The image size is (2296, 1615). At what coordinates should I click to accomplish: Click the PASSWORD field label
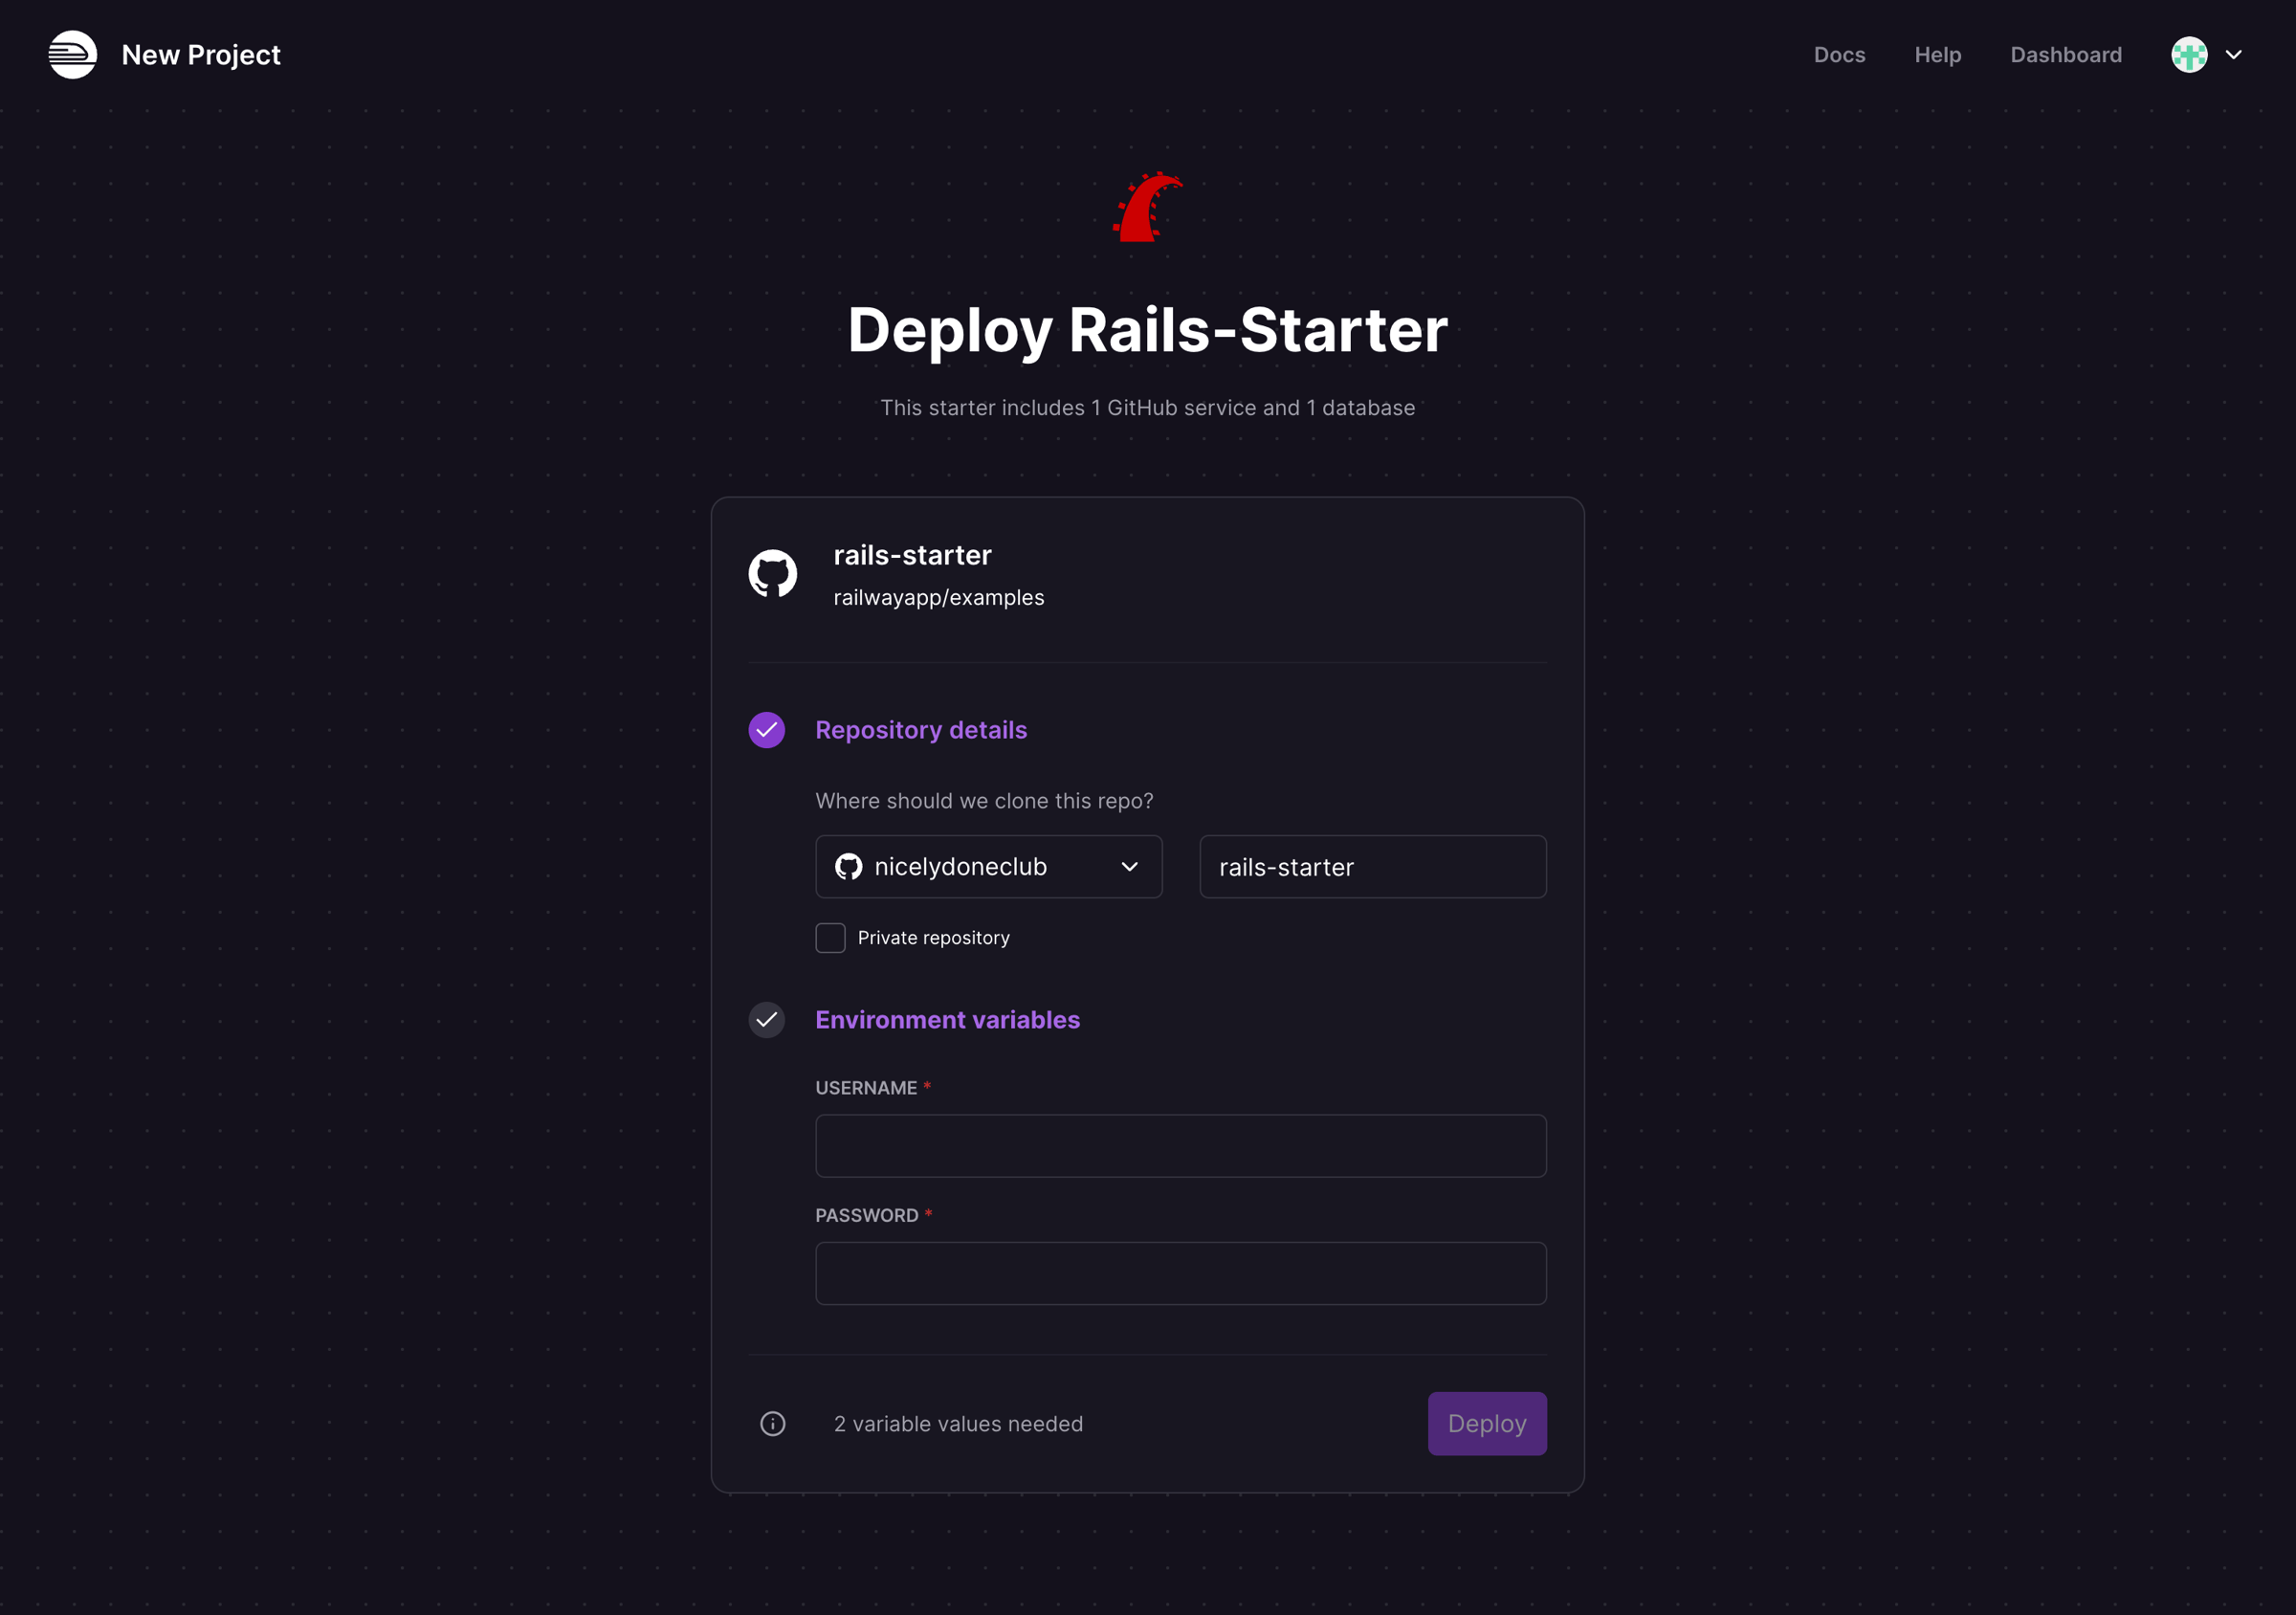click(x=867, y=1216)
